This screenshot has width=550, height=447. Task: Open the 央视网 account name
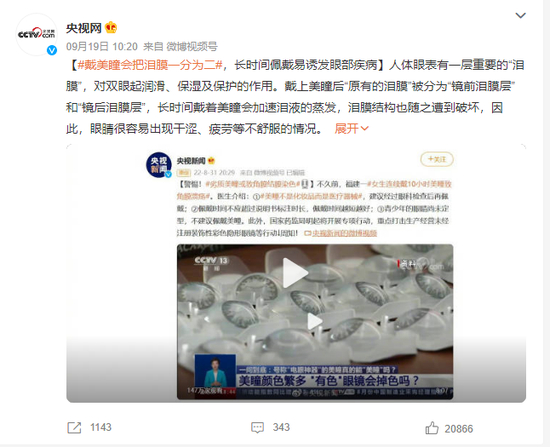coord(84,28)
